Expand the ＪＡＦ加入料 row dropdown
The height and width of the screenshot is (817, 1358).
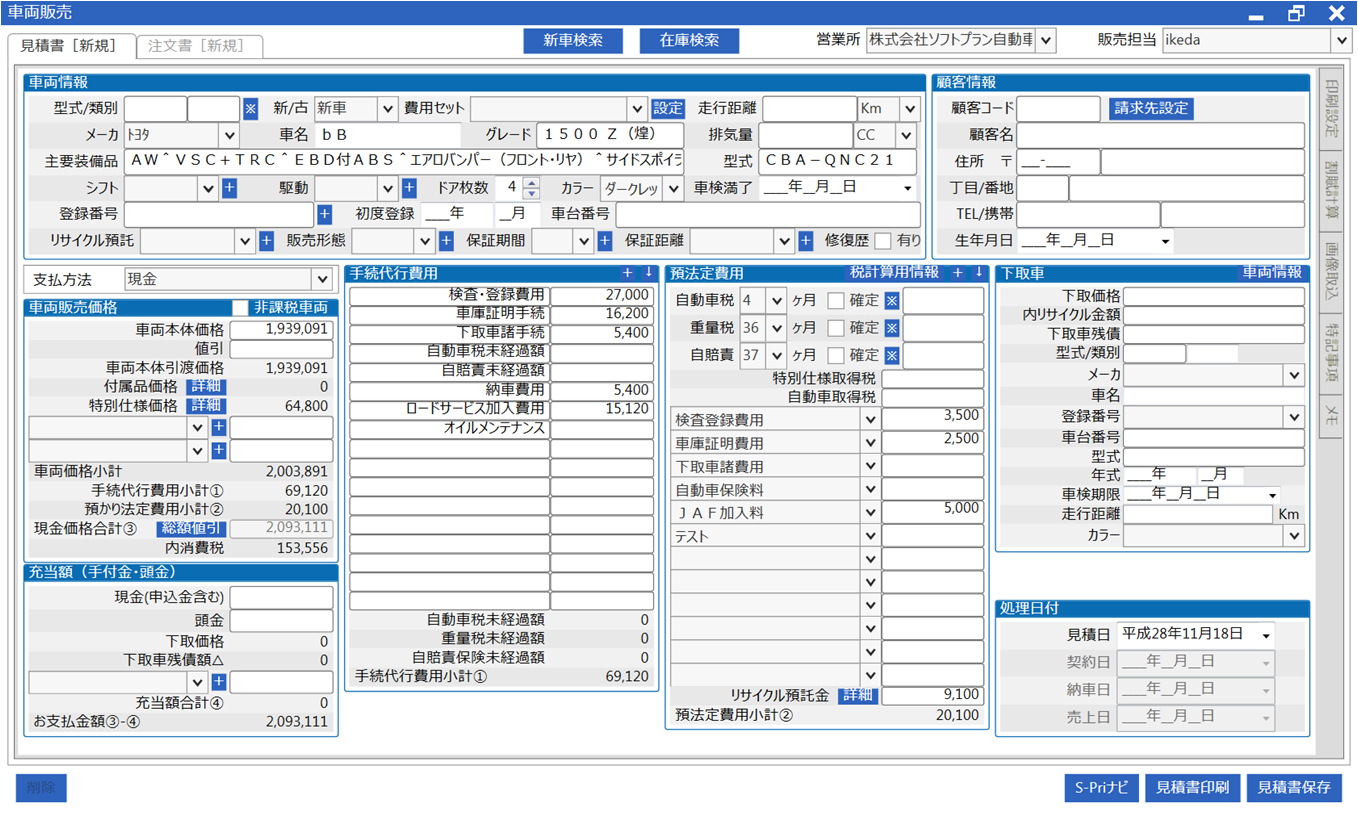point(871,513)
